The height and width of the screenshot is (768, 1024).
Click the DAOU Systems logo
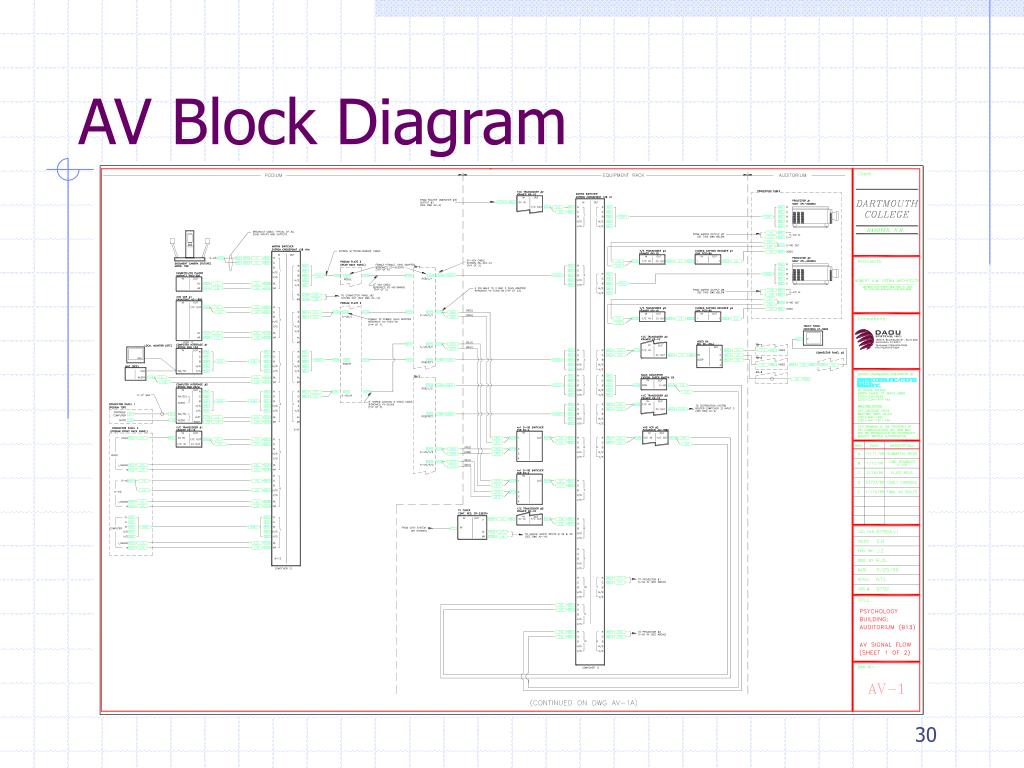tap(886, 340)
